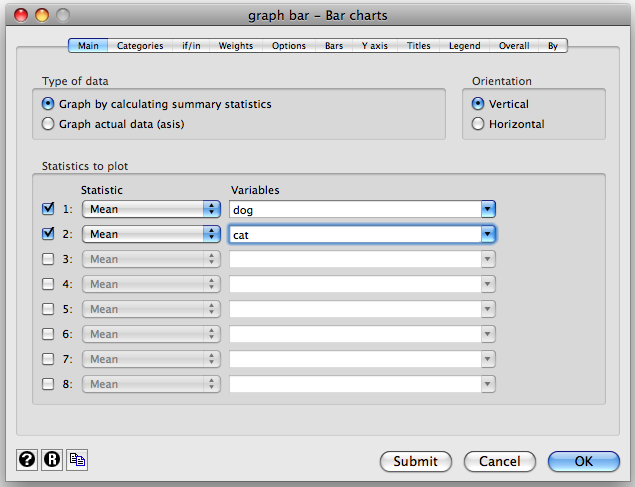Open the Statistic dropdown for row 2
This screenshot has height=487, width=635.
[151, 234]
